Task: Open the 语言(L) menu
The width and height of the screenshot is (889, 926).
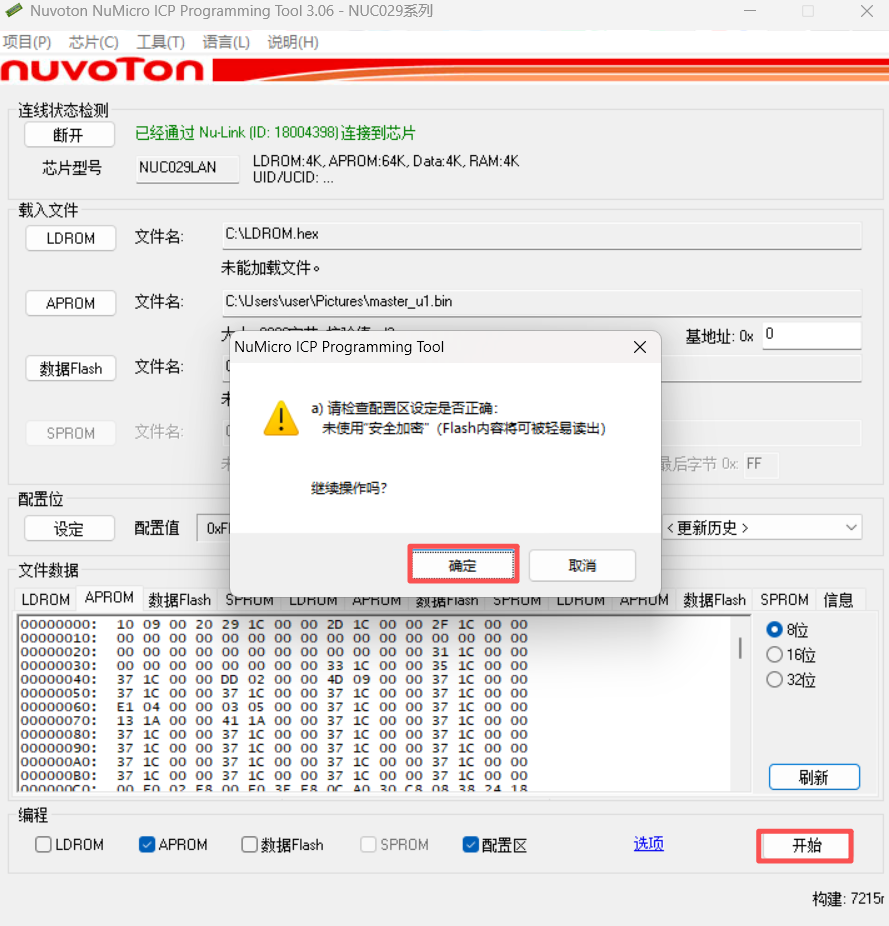Action: [226, 42]
